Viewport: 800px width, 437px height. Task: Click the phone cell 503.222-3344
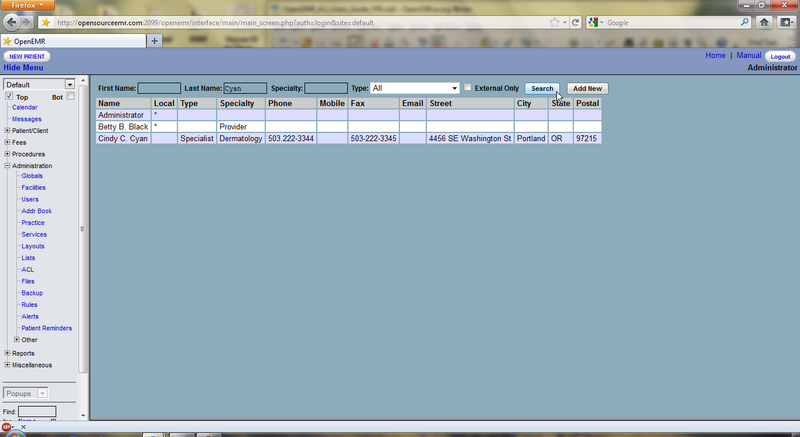(291, 138)
